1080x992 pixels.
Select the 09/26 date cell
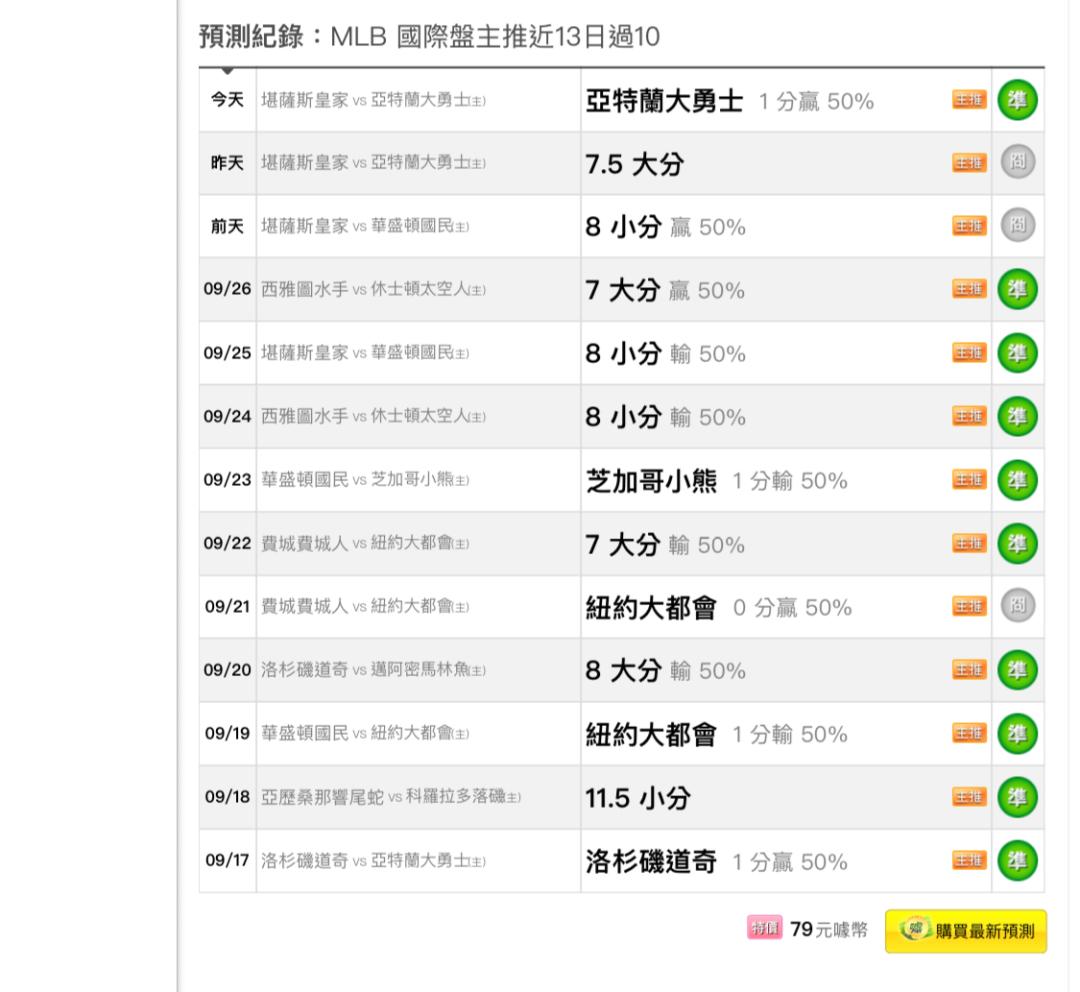coord(227,289)
